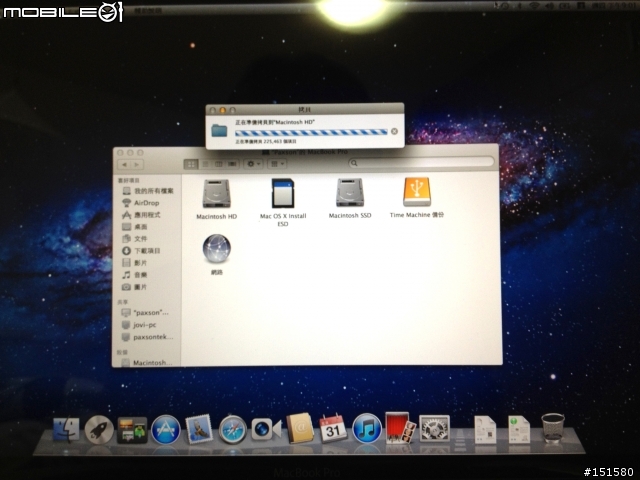This screenshot has width=640, height=480.
Task: Launch FaceTime camera icon in Dock
Action: [266, 429]
